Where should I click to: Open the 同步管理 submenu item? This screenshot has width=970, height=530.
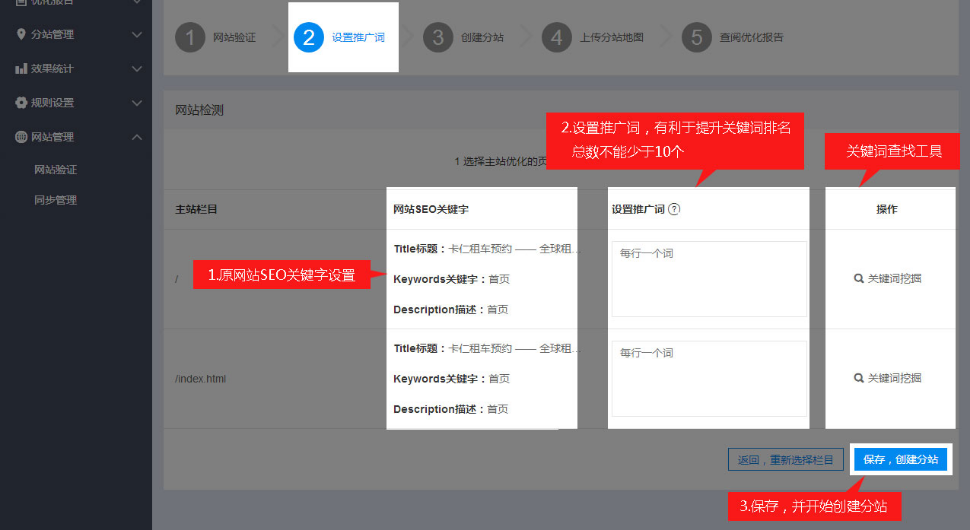[x=56, y=200]
